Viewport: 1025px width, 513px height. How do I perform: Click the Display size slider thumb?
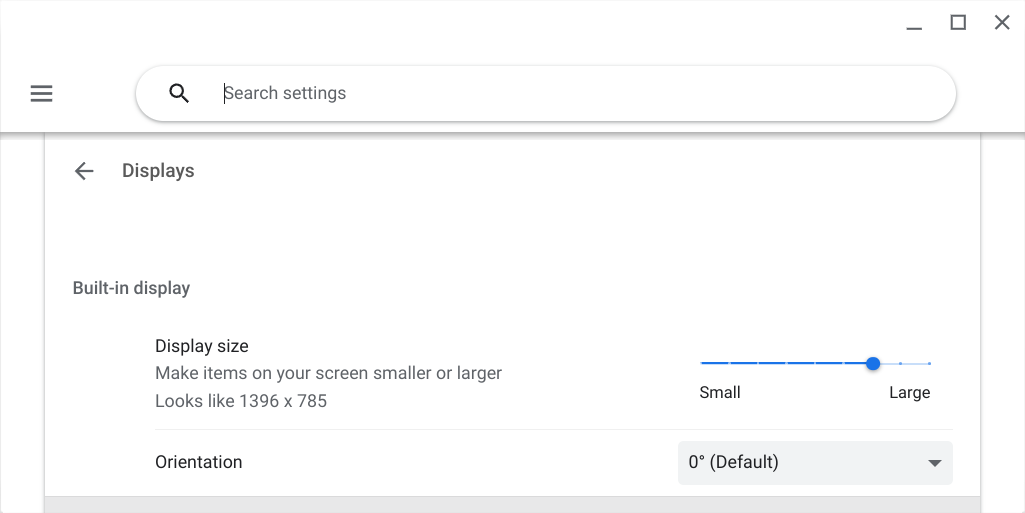873,364
